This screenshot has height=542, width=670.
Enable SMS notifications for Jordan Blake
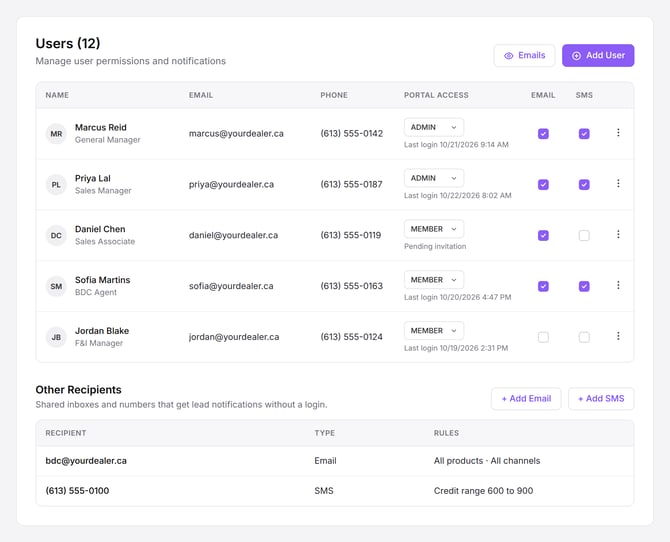[x=584, y=337]
